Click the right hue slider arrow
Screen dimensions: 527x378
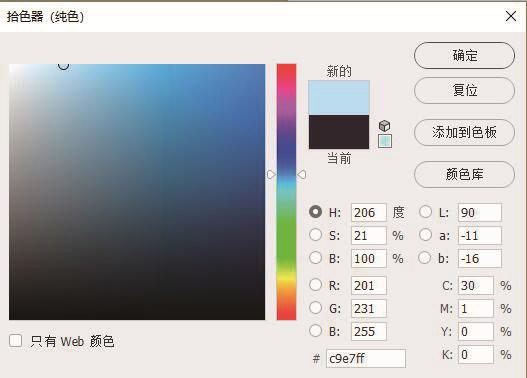click(x=301, y=175)
